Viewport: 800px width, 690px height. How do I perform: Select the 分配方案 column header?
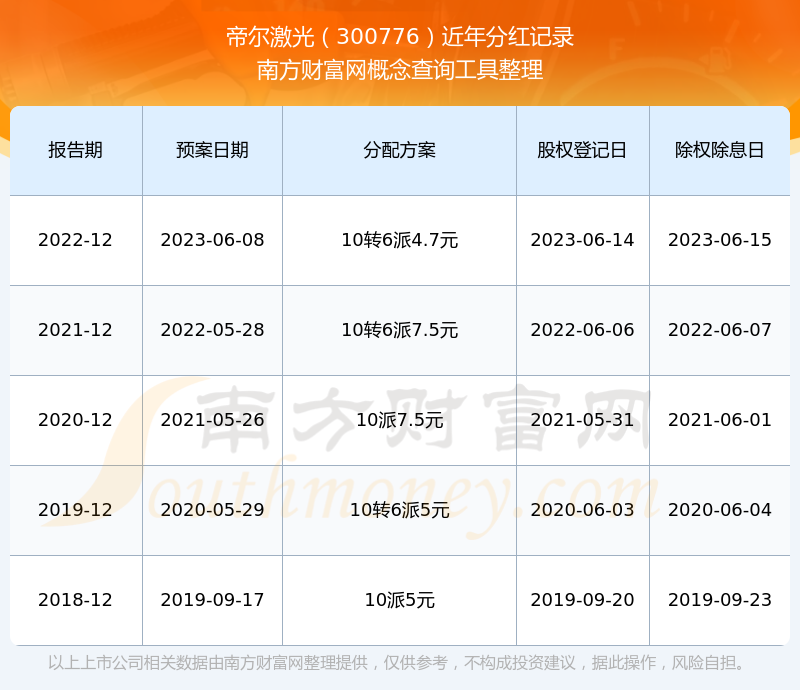tap(399, 150)
